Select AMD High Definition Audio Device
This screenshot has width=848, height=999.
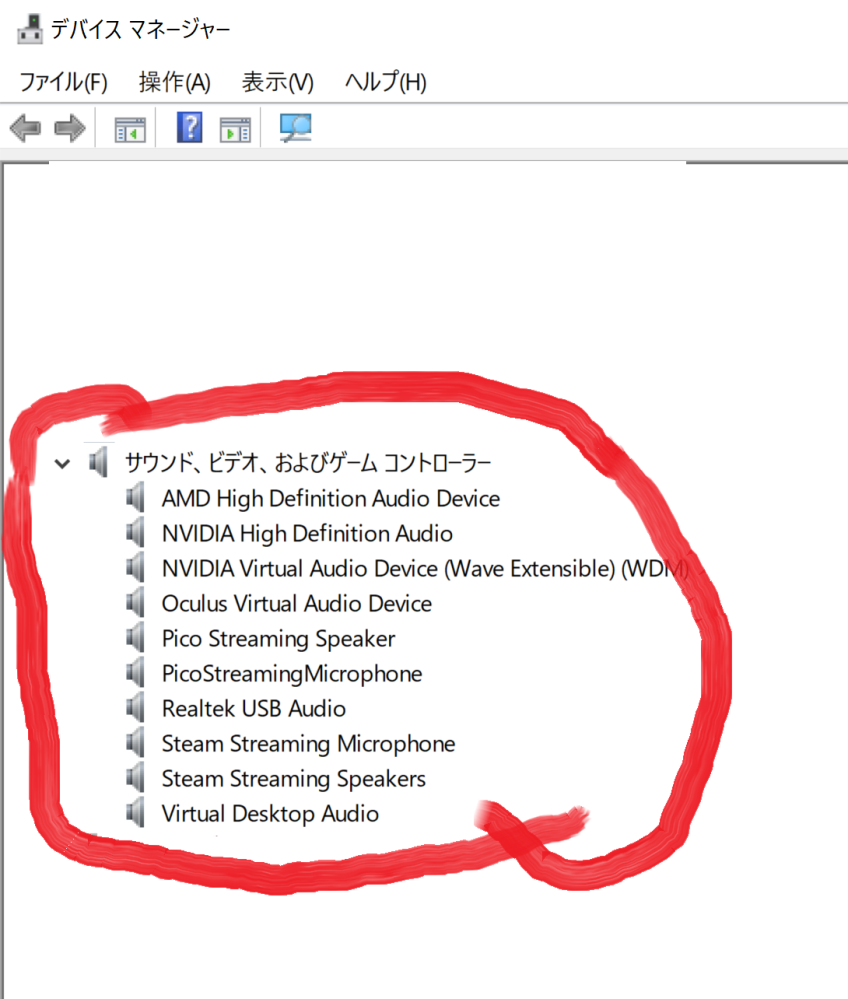tap(331, 499)
